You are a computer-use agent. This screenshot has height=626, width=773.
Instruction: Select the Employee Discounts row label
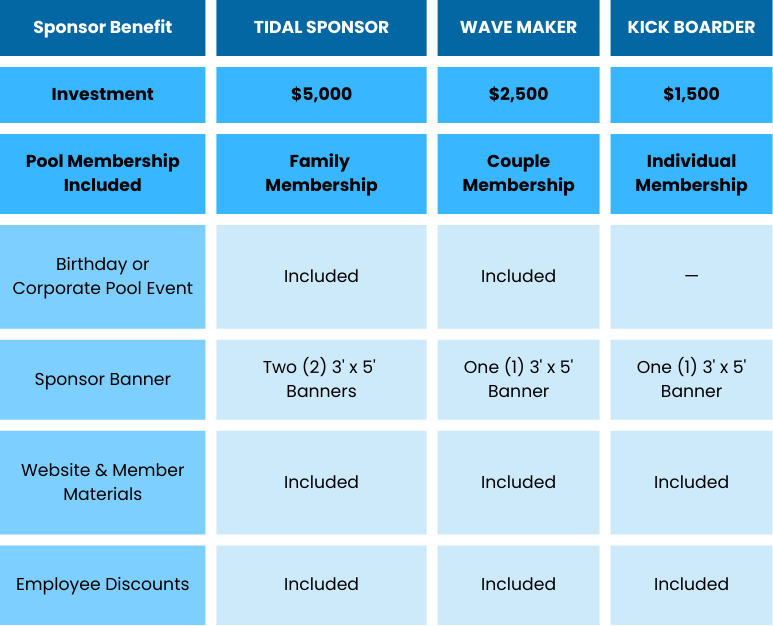coord(103,584)
